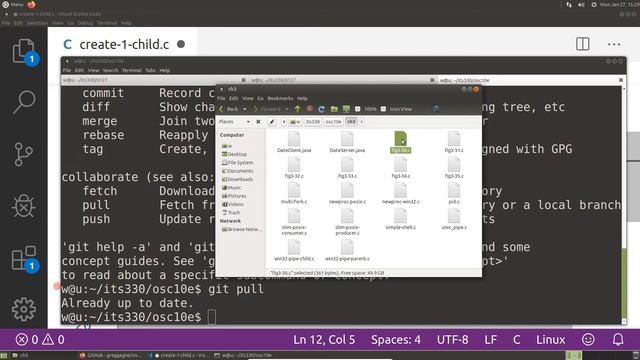Image resolution: width=640 pixels, height=360 pixels.
Task: Open the VS Code Manage gear icon
Action: 24,309
